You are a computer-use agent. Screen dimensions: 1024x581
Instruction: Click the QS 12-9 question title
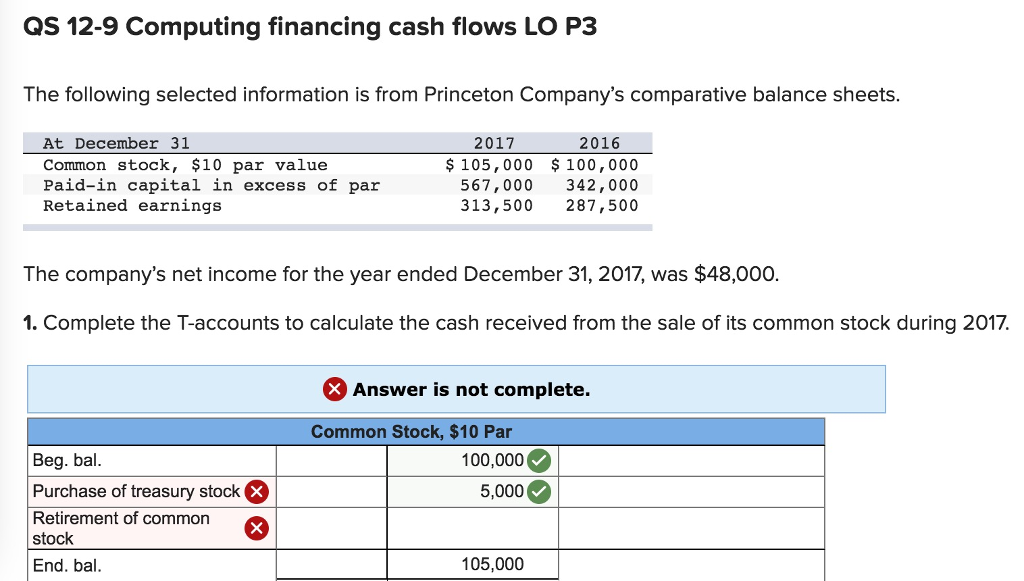310,27
